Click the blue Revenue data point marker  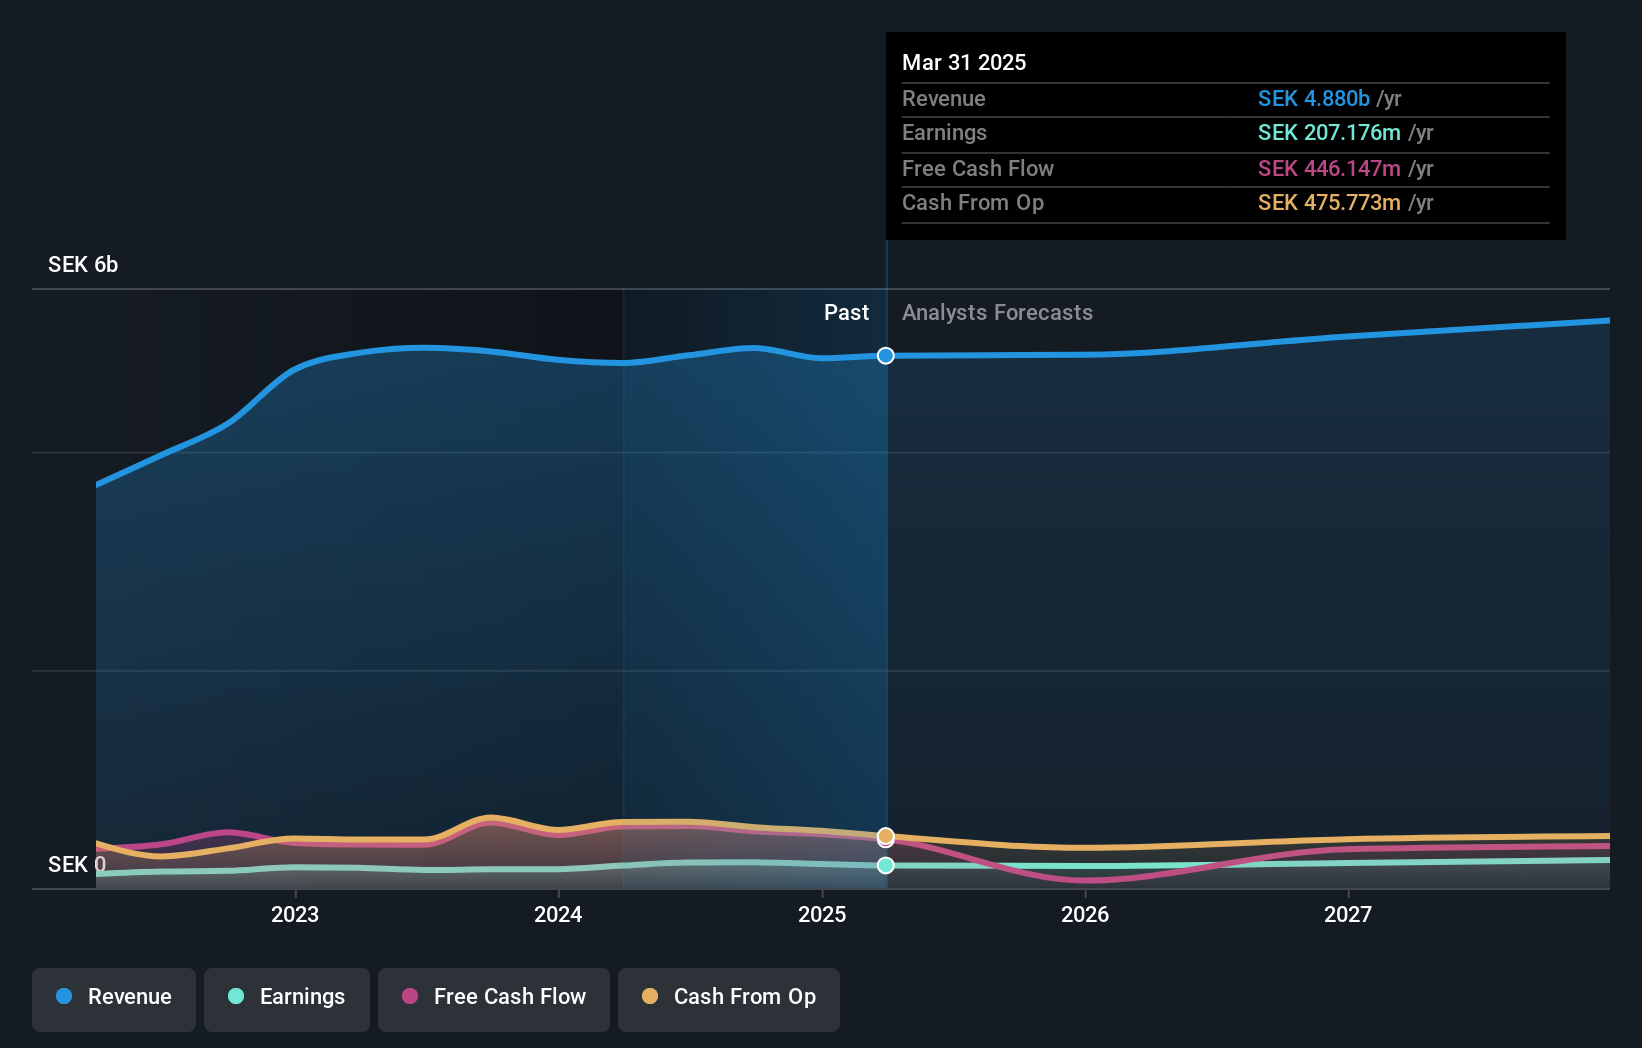tap(886, 356)
